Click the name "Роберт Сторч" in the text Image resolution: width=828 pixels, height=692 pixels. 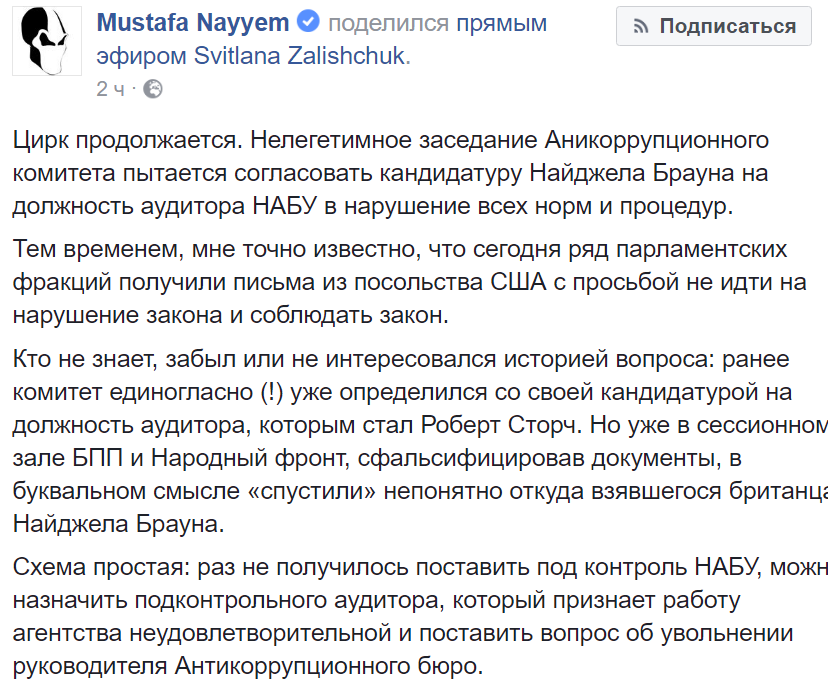tap(501, 425)
